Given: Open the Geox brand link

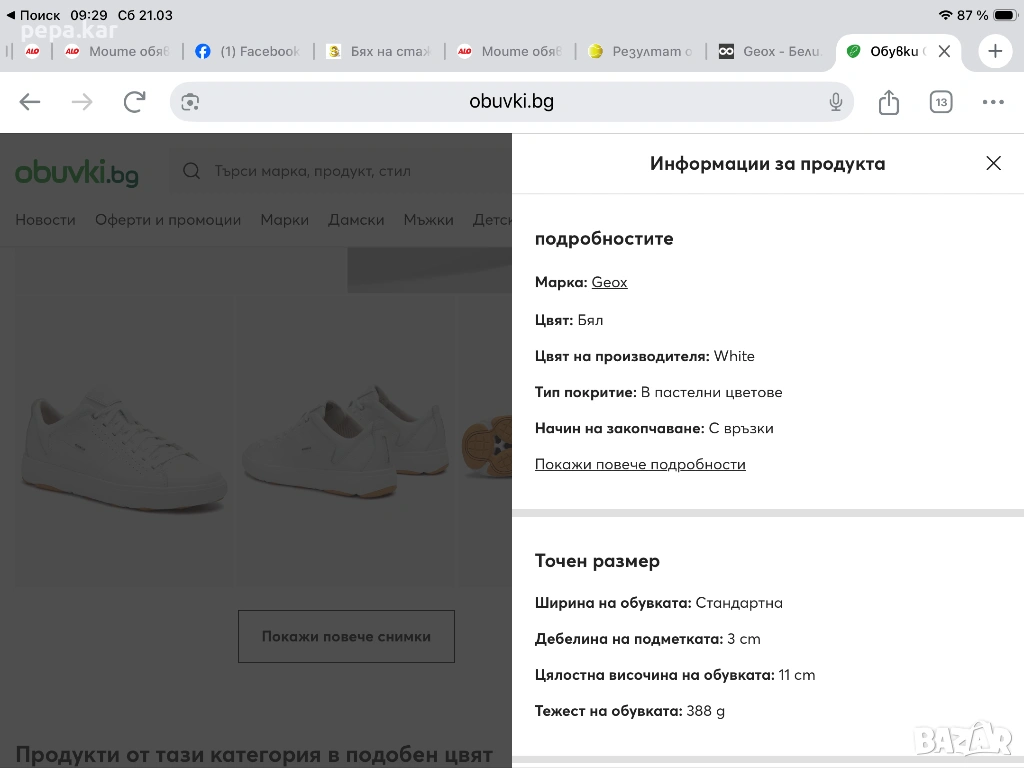Looking at the screenshot, I should 609,283.
